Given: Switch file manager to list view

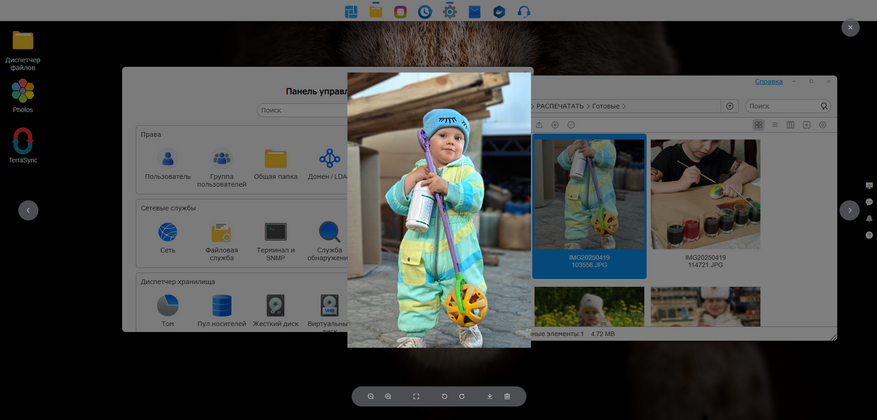Looking at the screenshot, I should pyautogui.click(x=775, y=125).
